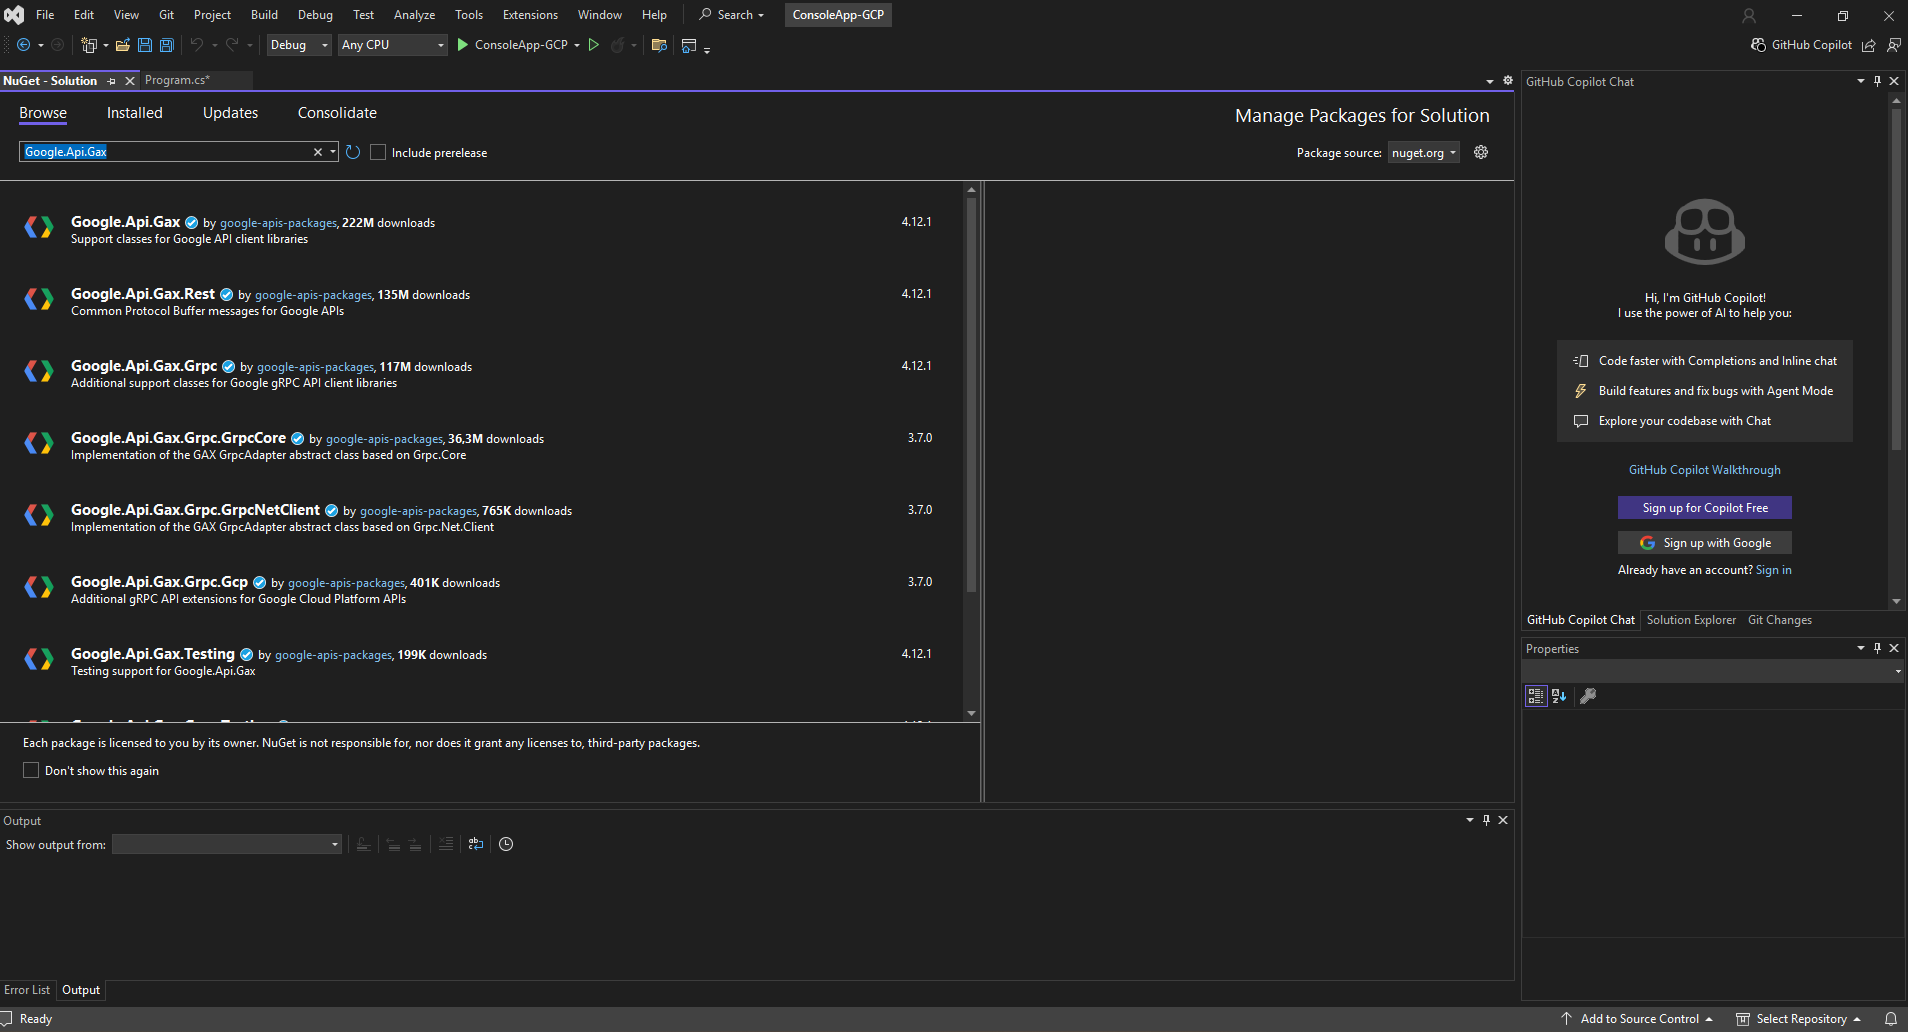This screenshot has width=1908, height=1032.
Task: Toggle Categorized view in Properties panel
Action: pyautogui.click(x=1535, y=696)
